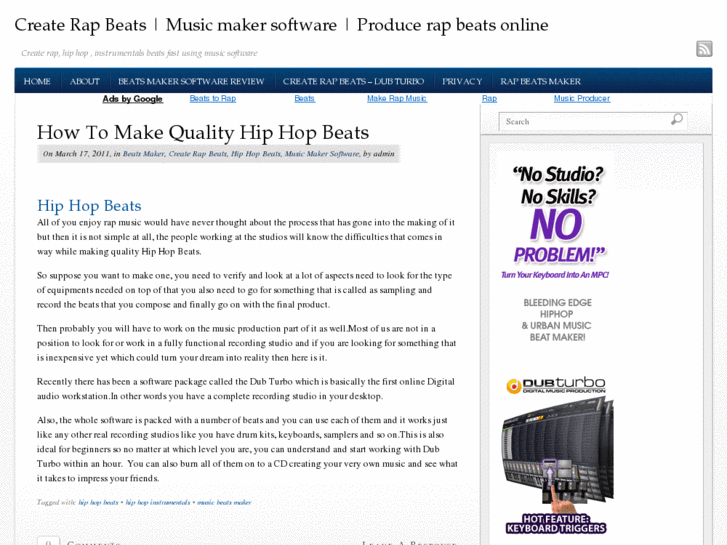The image size is (727, 545).
Task: Open the RSS feed icon
Action: coord(704,49)
